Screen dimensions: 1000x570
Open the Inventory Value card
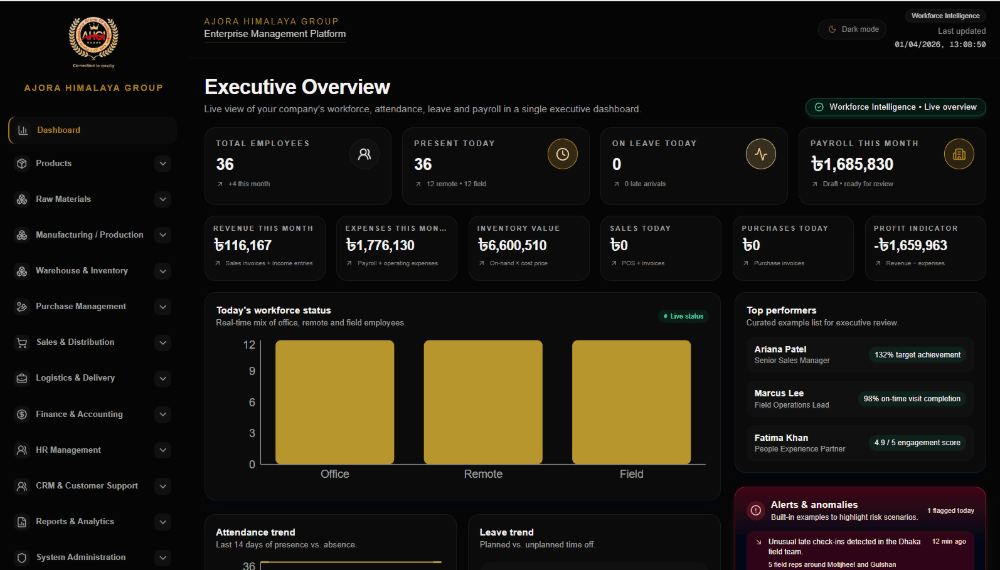point(529,248)
